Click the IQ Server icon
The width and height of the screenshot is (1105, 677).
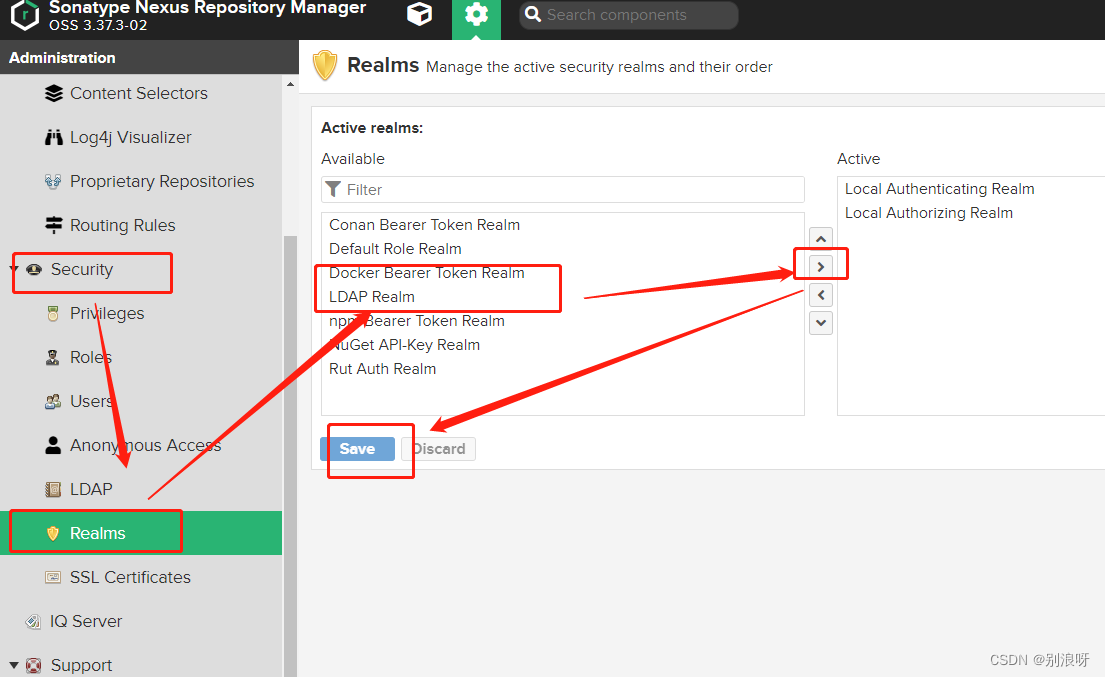33,621
